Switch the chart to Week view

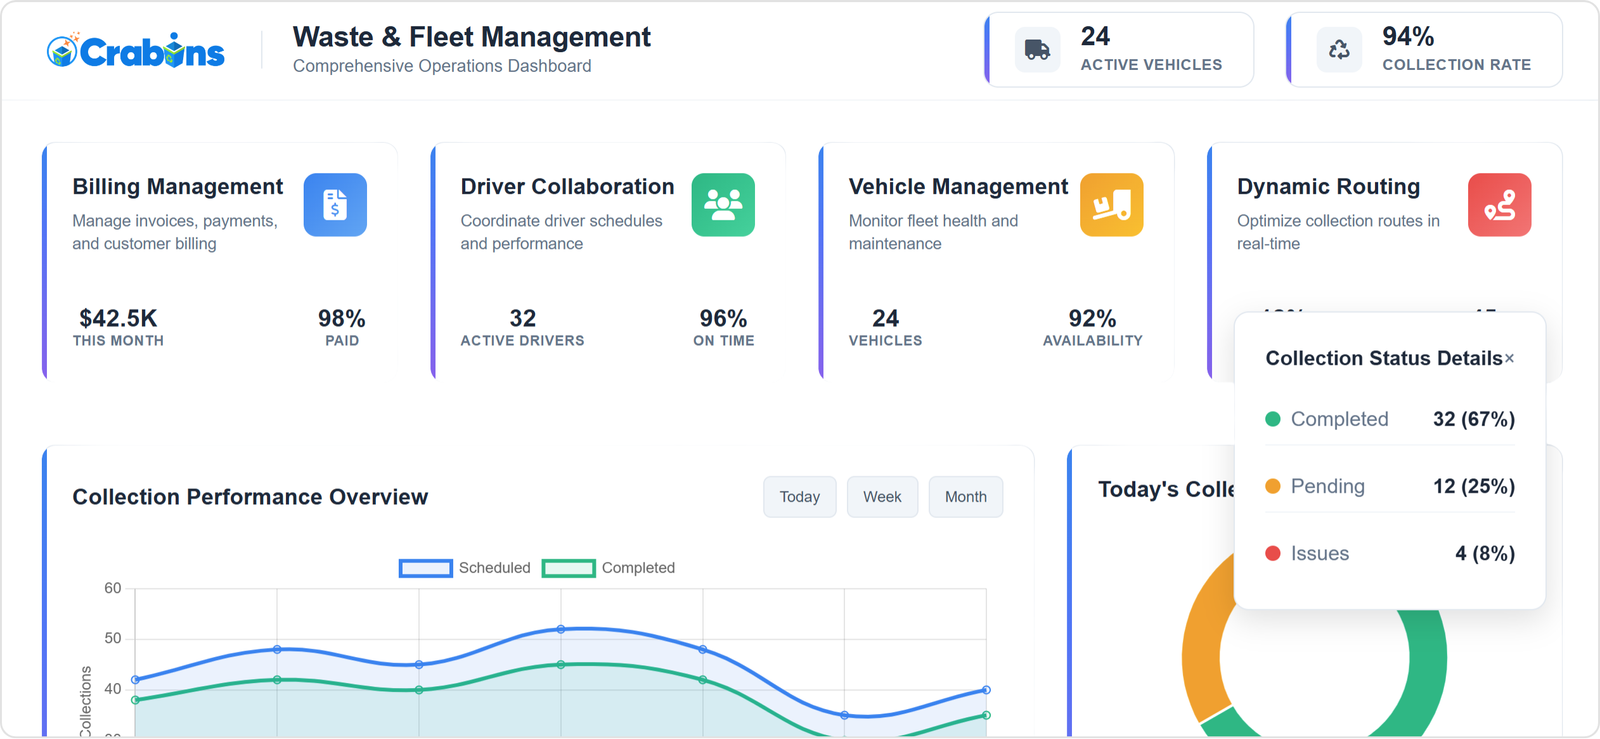pyautogui.click(x=882, y=497)
